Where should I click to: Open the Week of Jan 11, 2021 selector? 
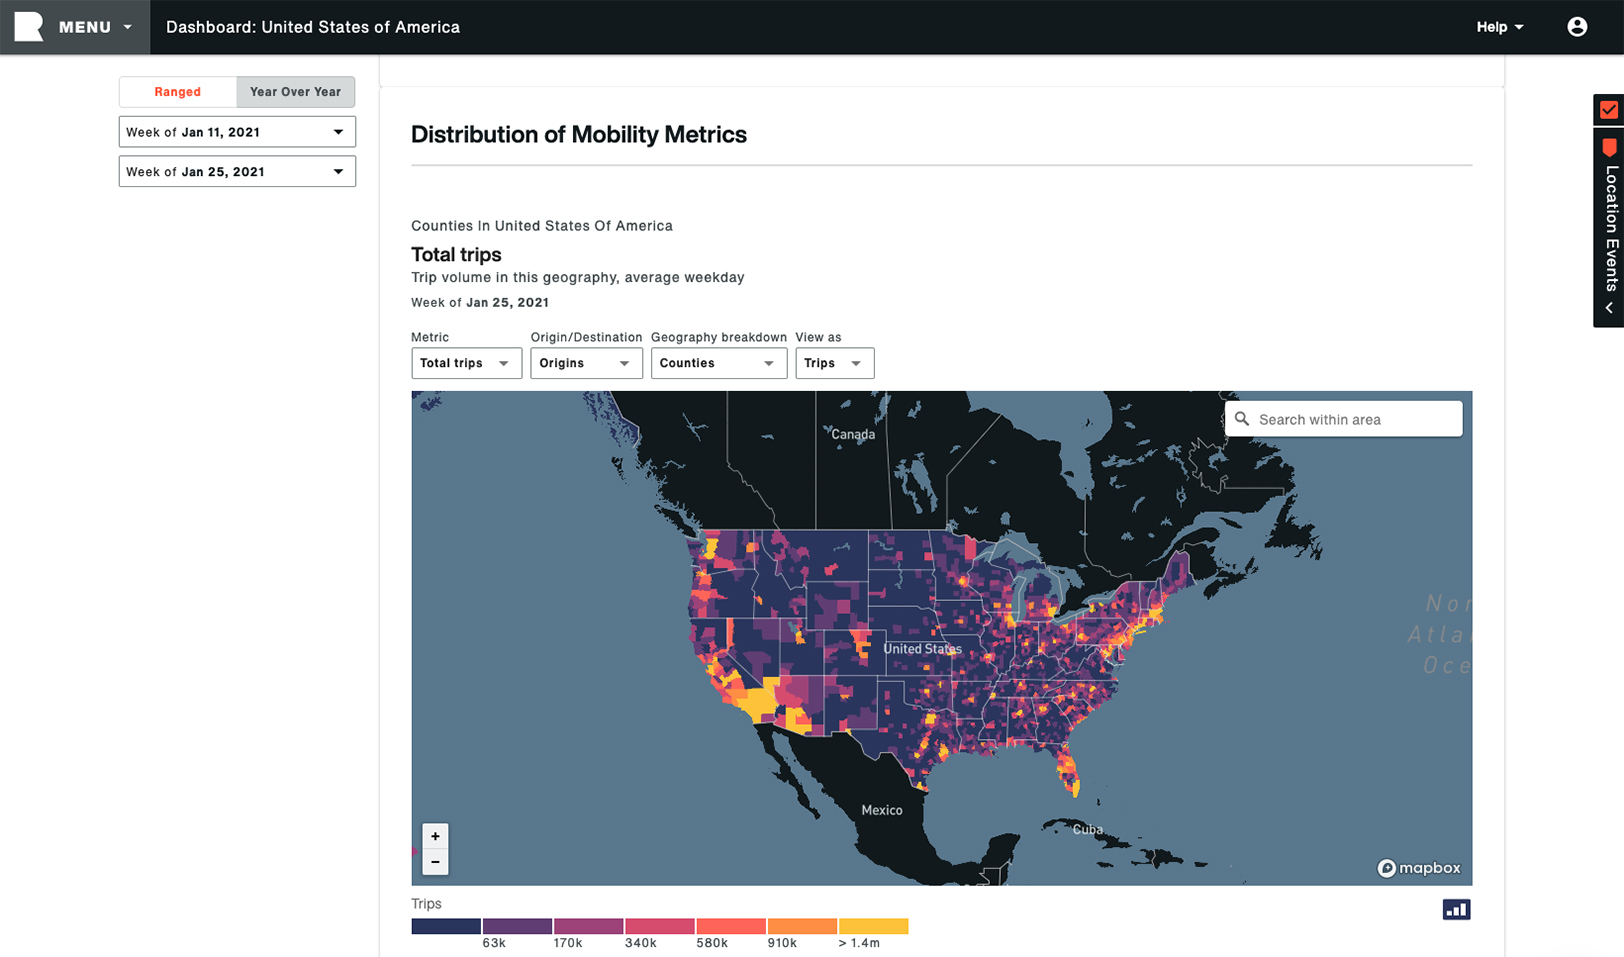click(237, 132)
